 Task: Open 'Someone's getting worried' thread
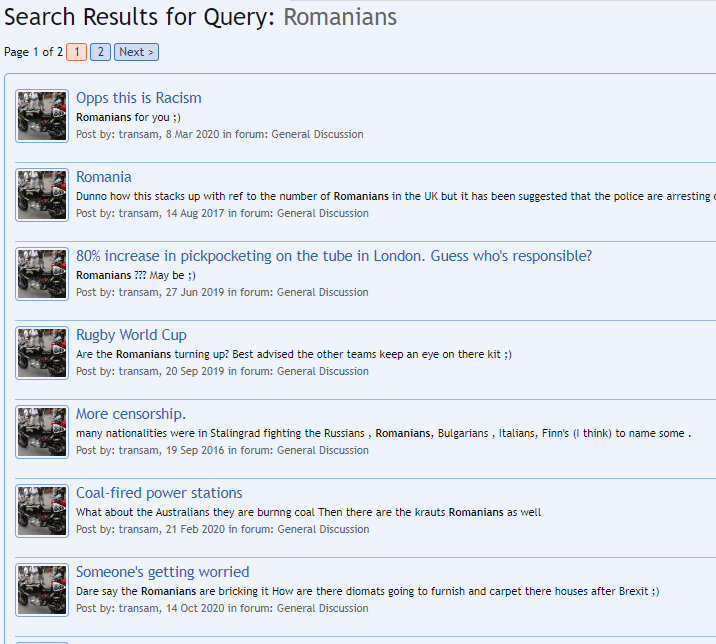162,572
